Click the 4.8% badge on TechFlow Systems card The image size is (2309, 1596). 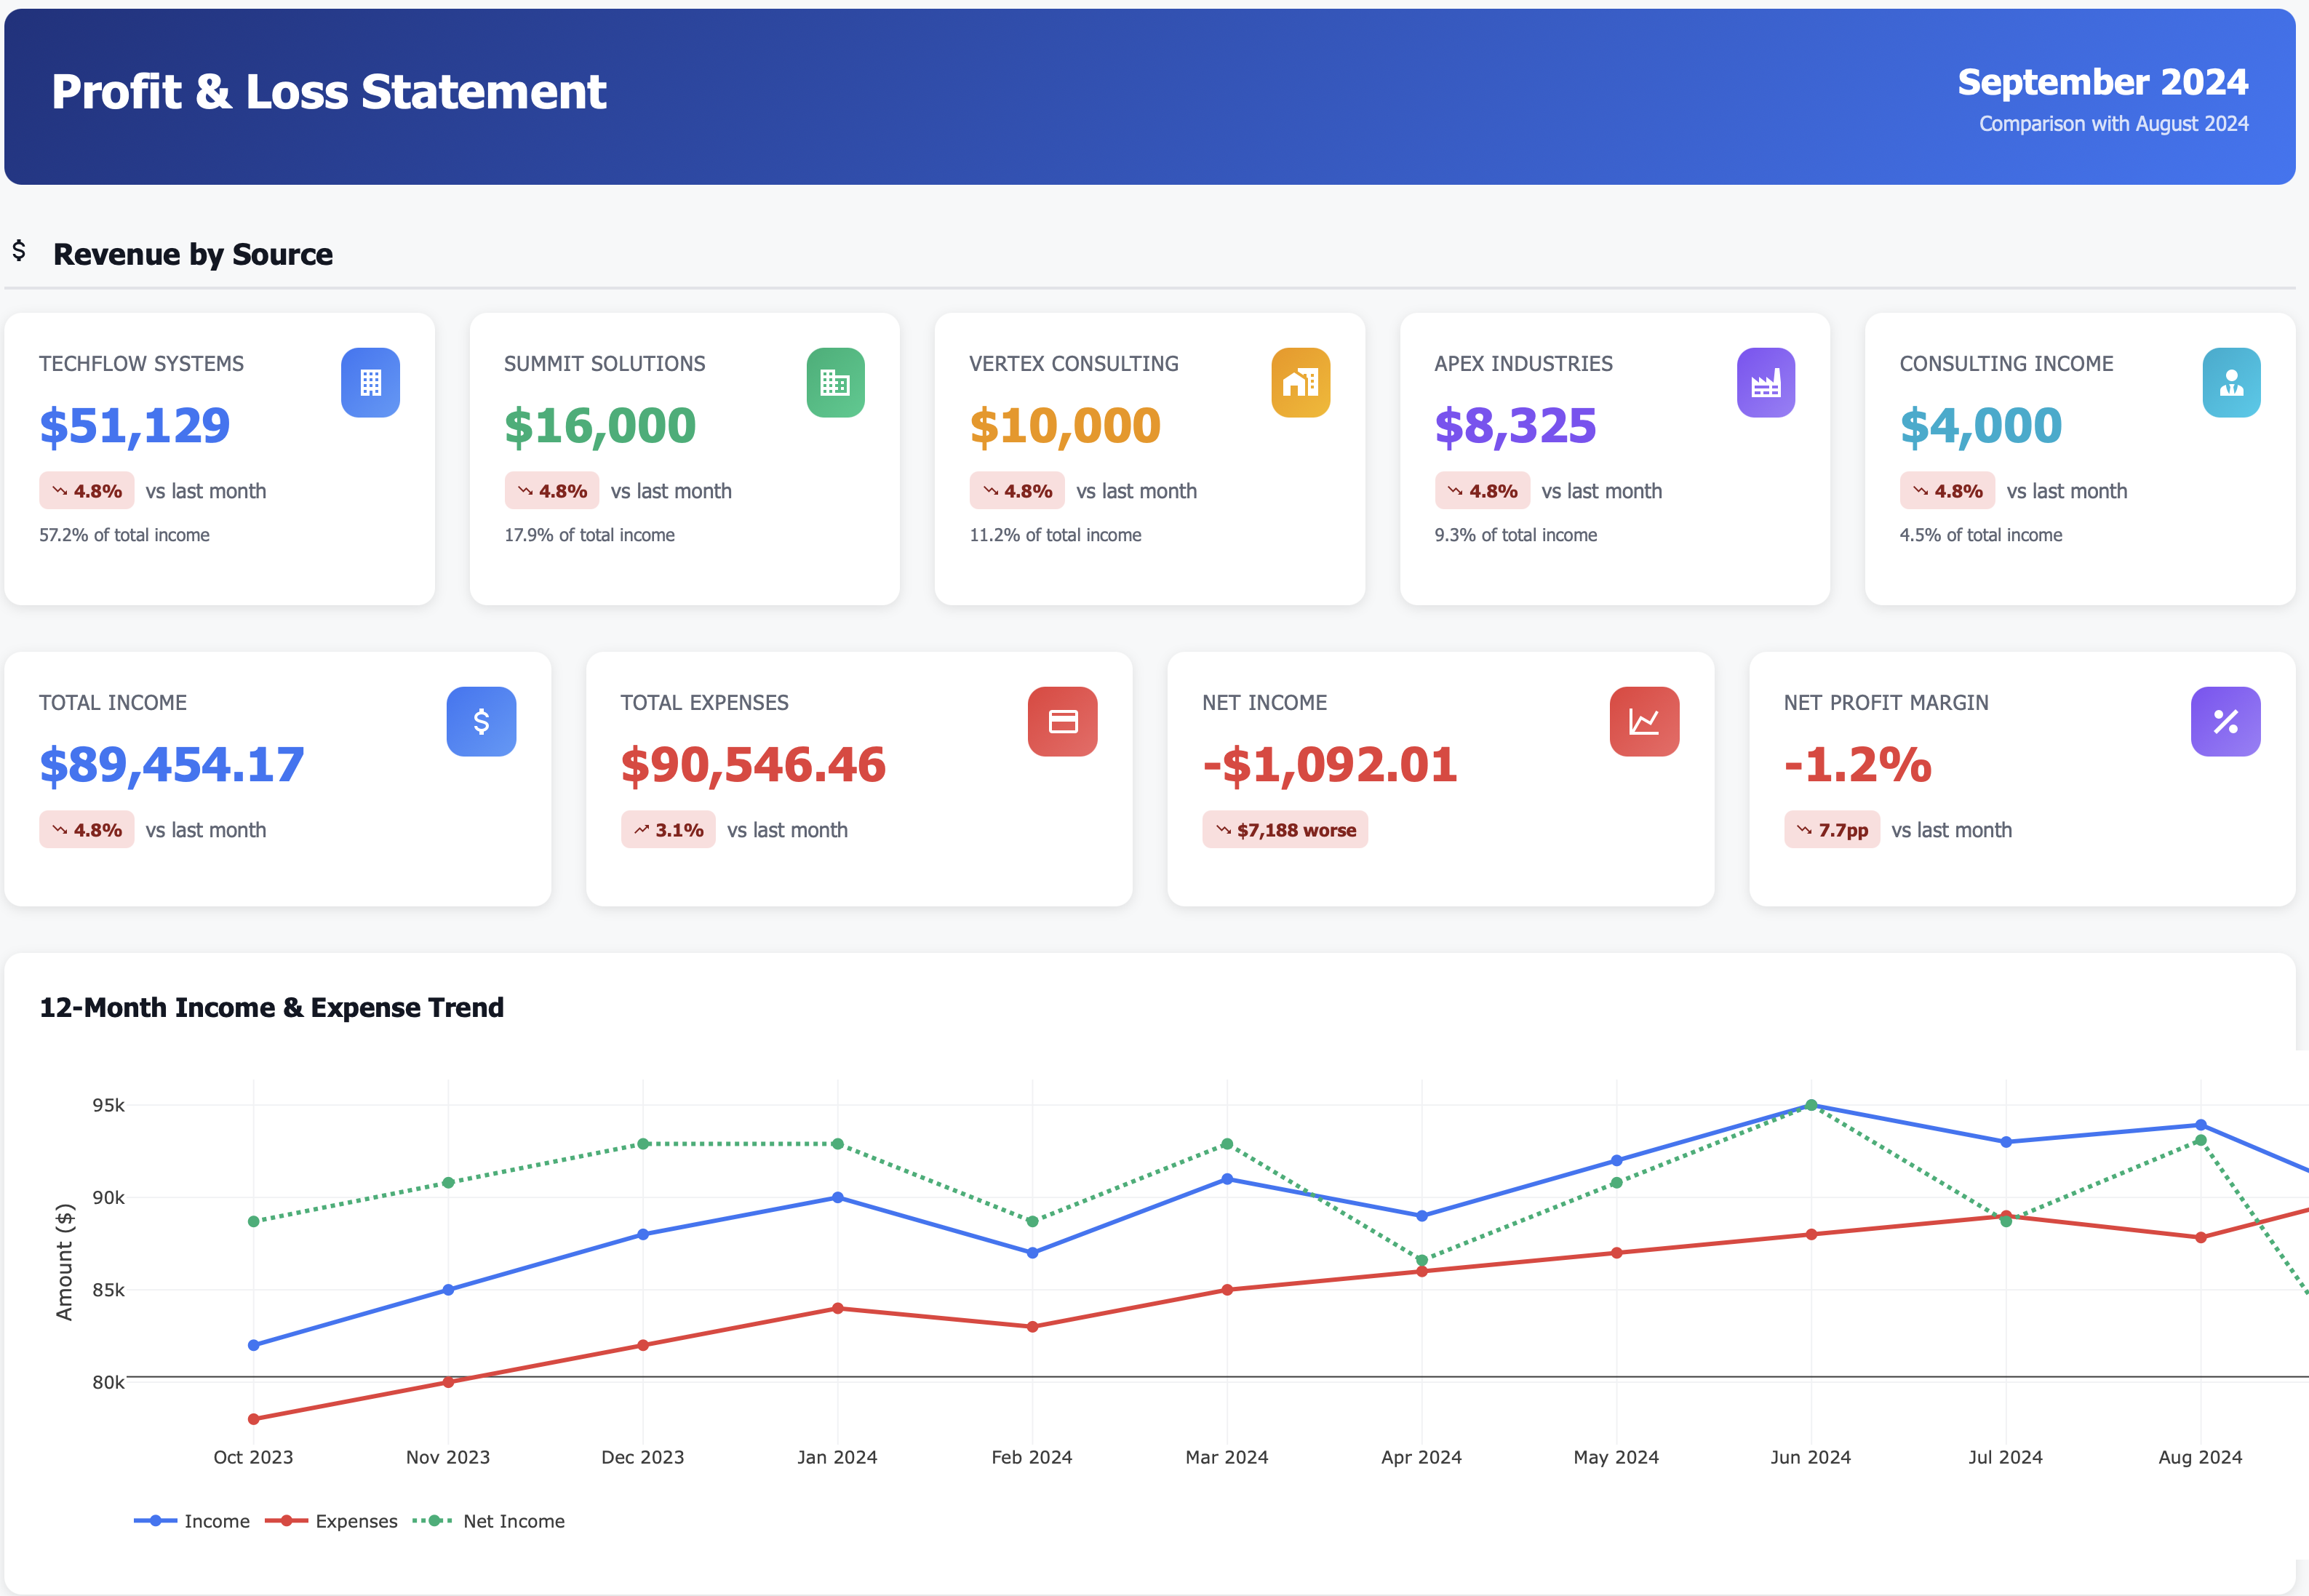click(x=87, y=491)
